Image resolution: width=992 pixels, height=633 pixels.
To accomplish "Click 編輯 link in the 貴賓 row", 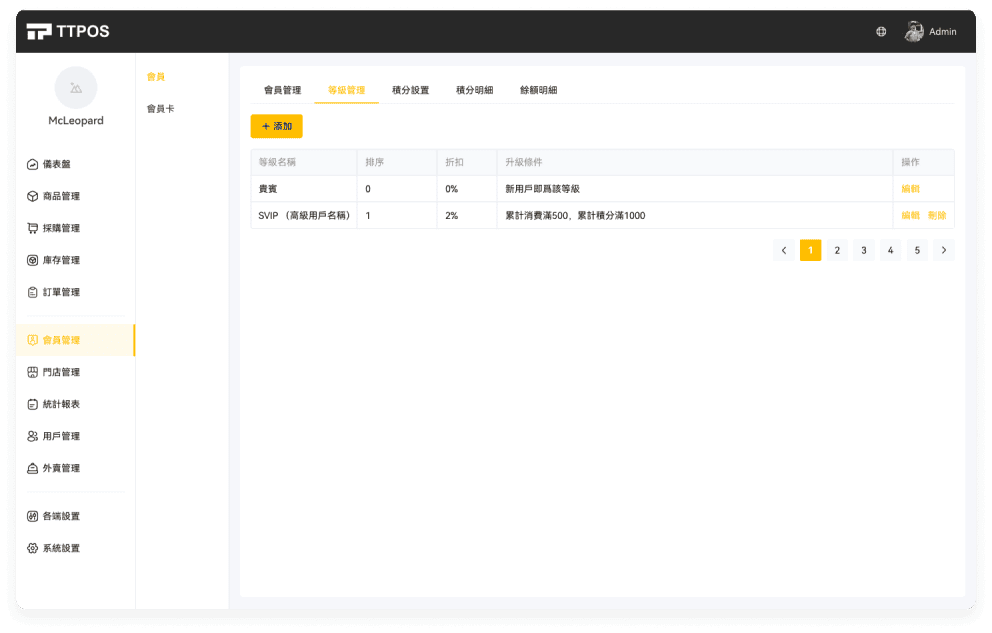I will point(910,189).
